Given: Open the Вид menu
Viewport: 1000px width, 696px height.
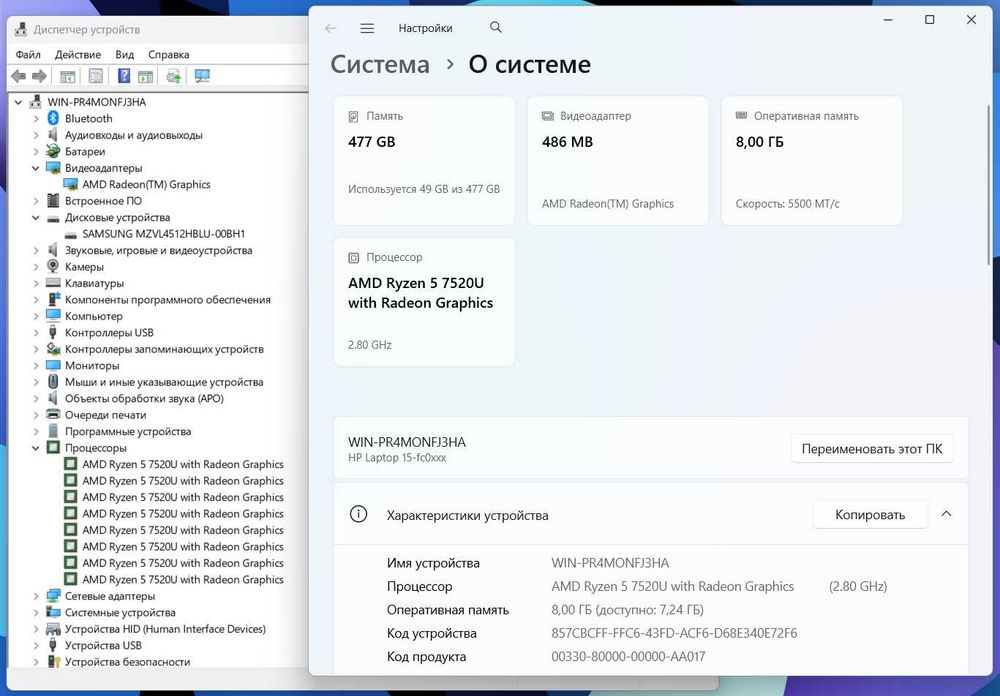Looking at the screenshot, I should point(124,54).
